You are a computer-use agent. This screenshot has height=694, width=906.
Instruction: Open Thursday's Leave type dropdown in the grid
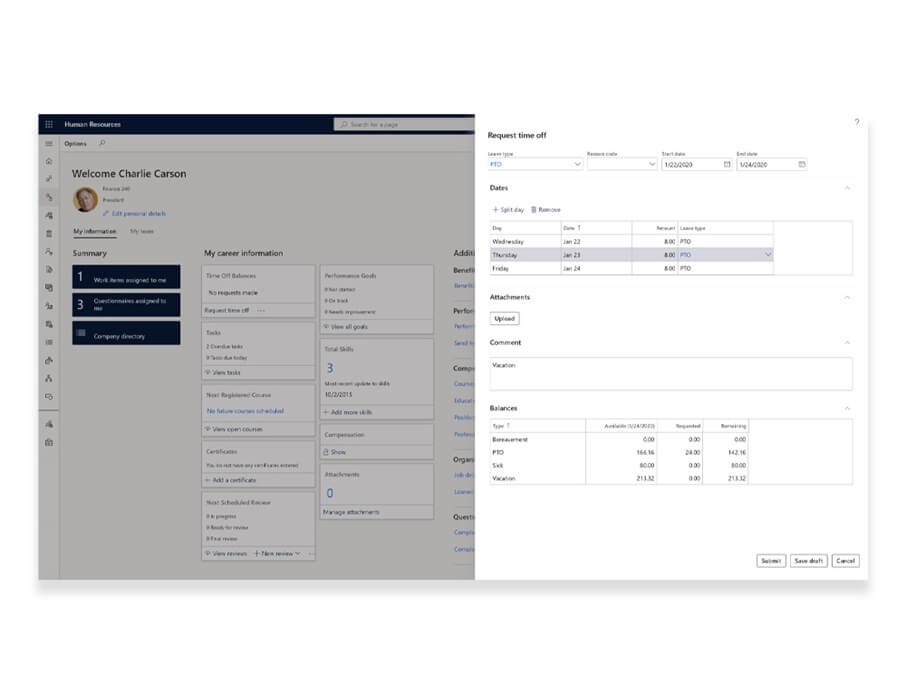tap(766, 255)
